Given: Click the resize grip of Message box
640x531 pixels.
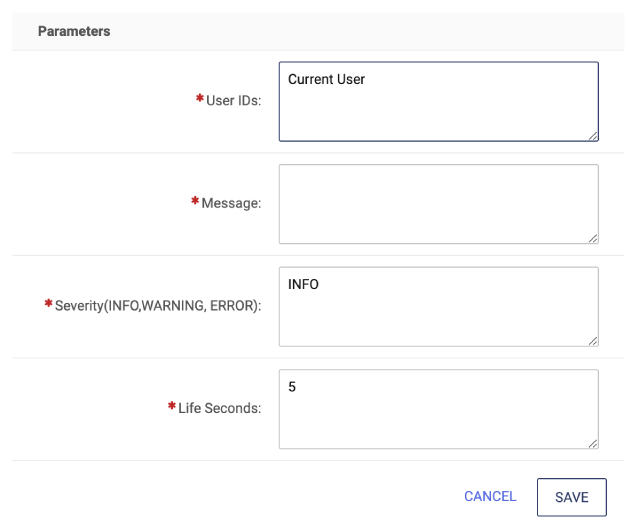Looking at the screenshot, I should (x=593, y=239).
